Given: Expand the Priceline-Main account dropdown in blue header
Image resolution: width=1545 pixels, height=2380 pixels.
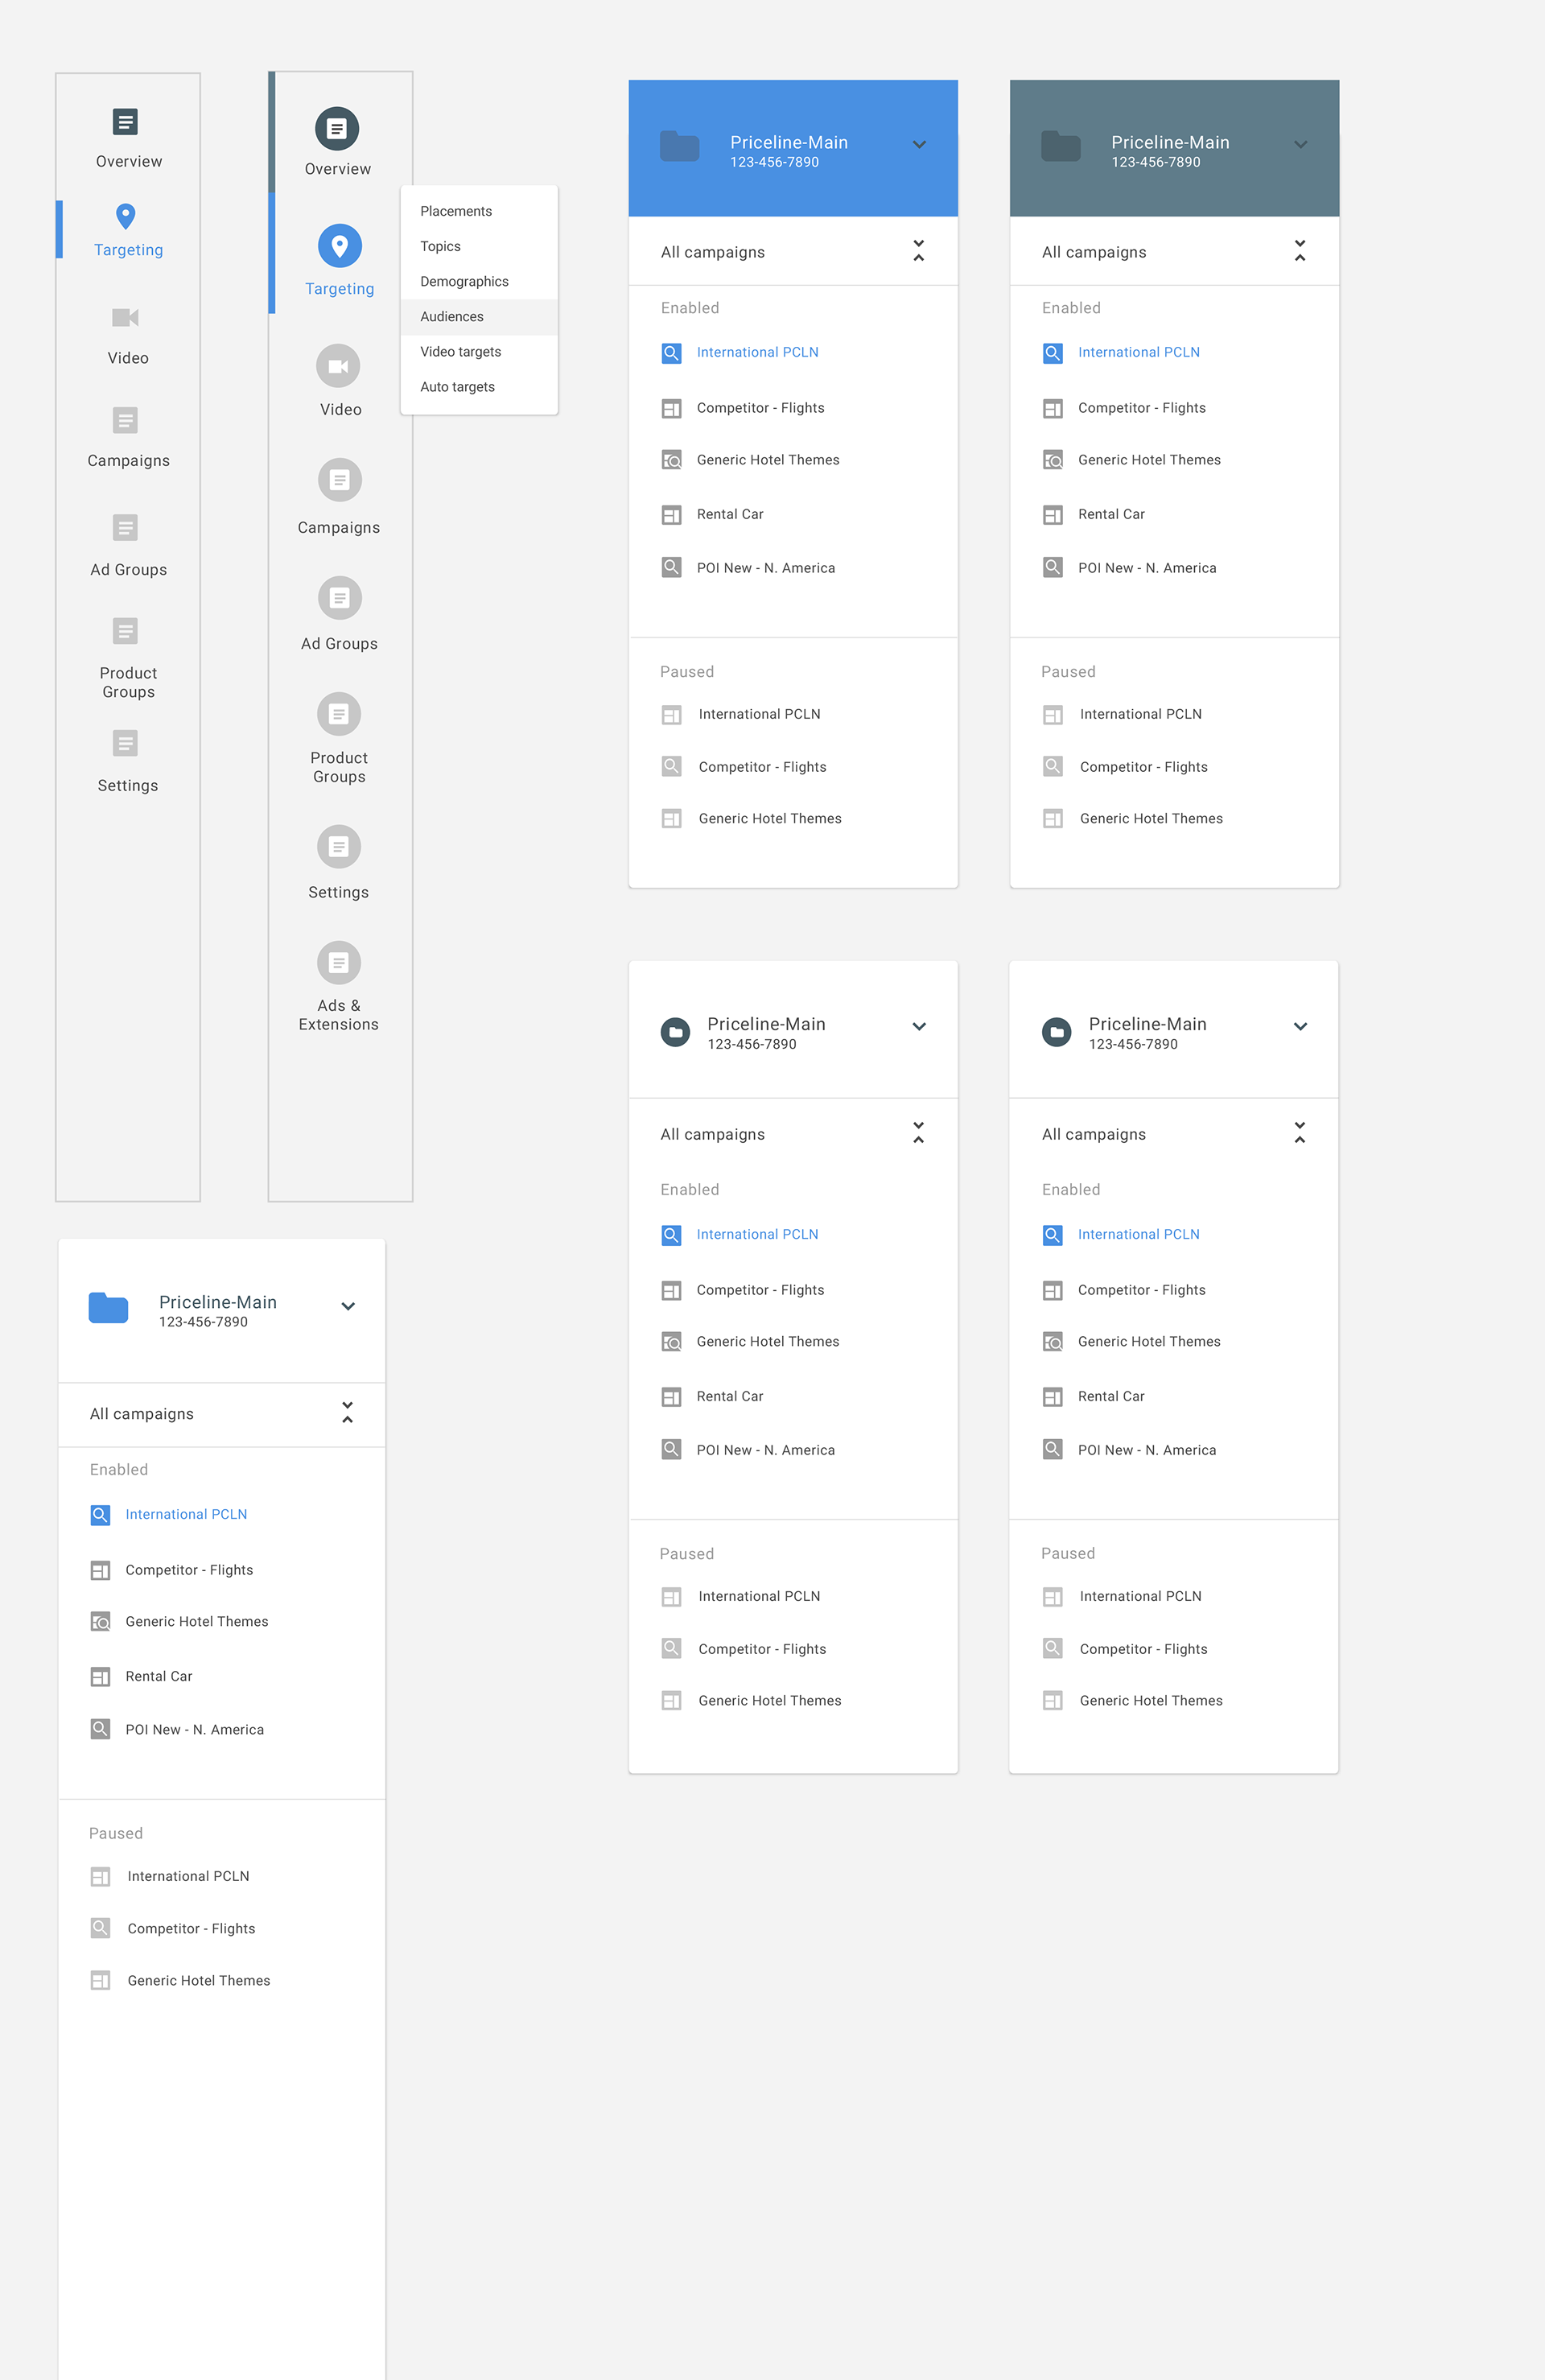Looking at the screenshot, I should click(x=919, y=145).
